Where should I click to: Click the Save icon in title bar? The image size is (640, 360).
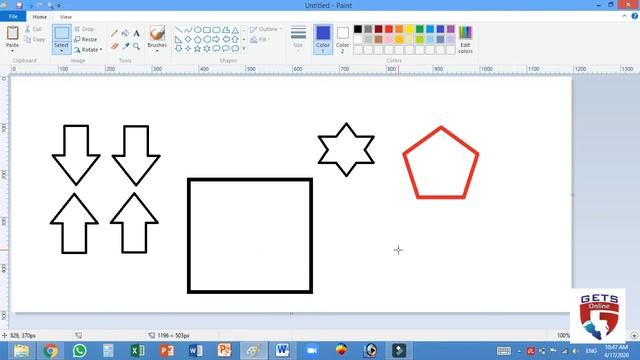pyautogui.click(x=19, y=5)
